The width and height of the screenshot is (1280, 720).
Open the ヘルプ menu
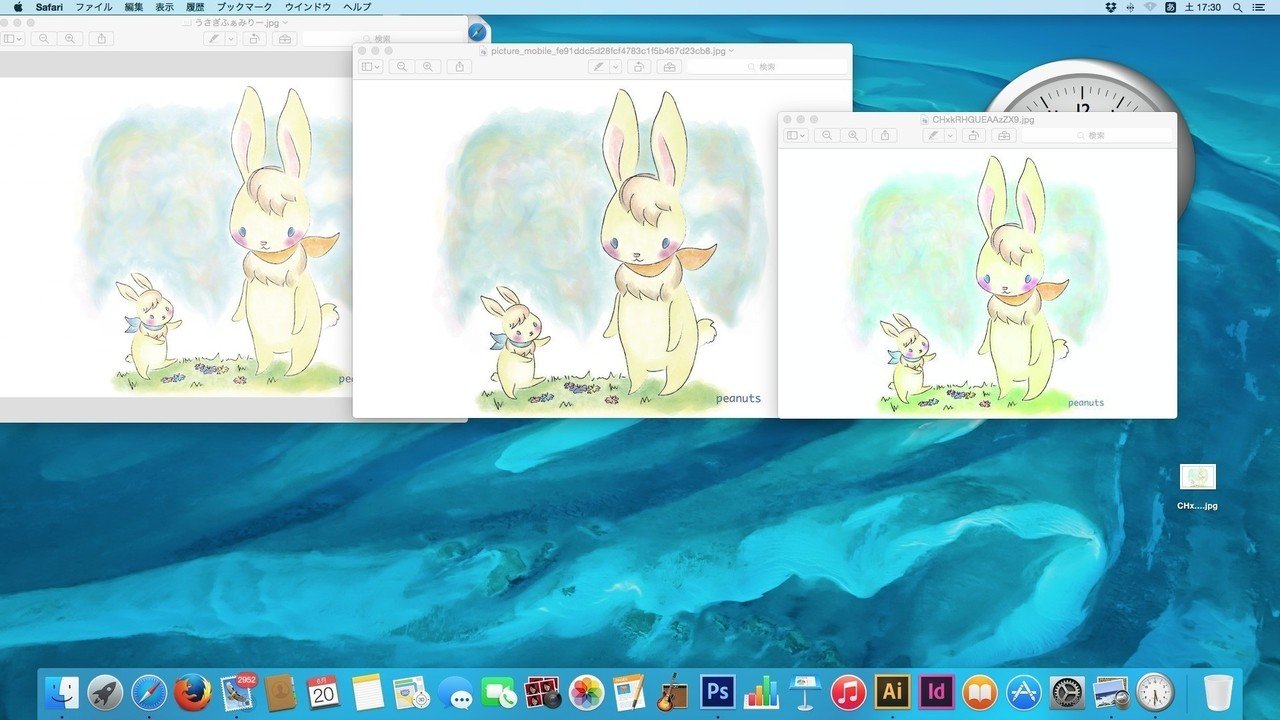(x=357, y=7)
